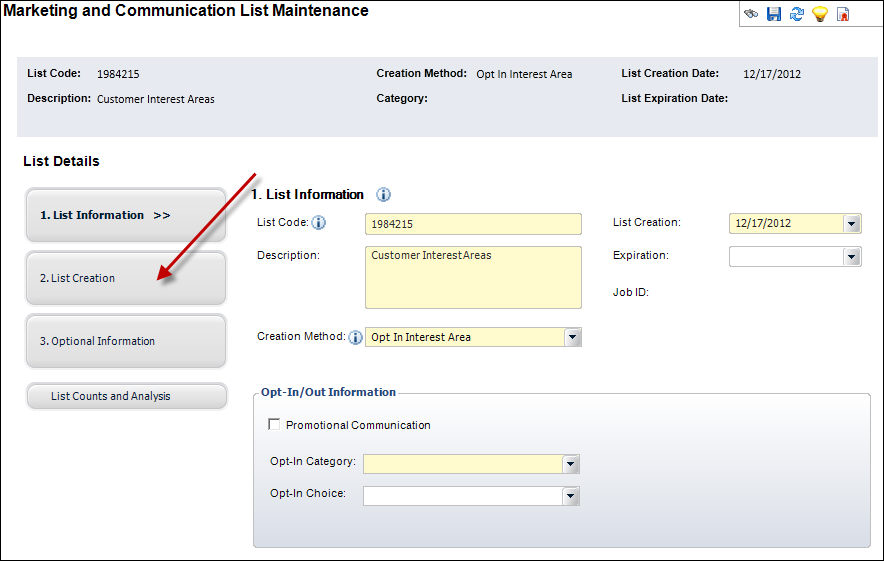Open the 3. Optional Information step
This screenshot has width=884, height=561.
pos(125,341)
